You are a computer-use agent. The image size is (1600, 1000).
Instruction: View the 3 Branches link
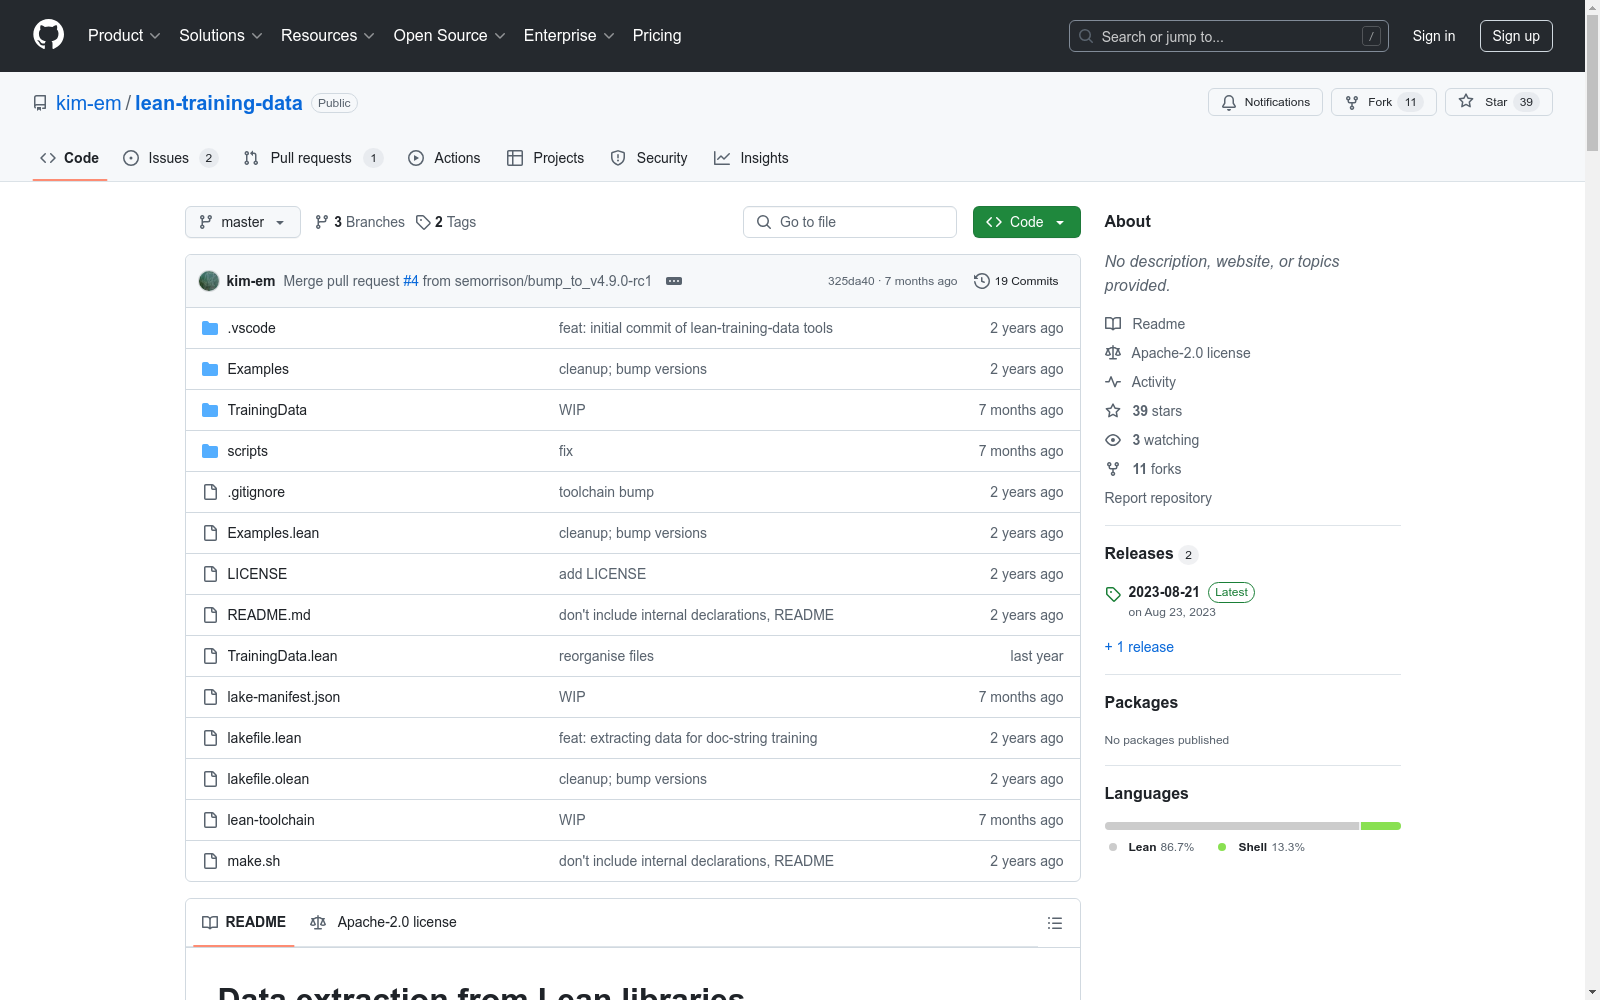click(359, 222)
